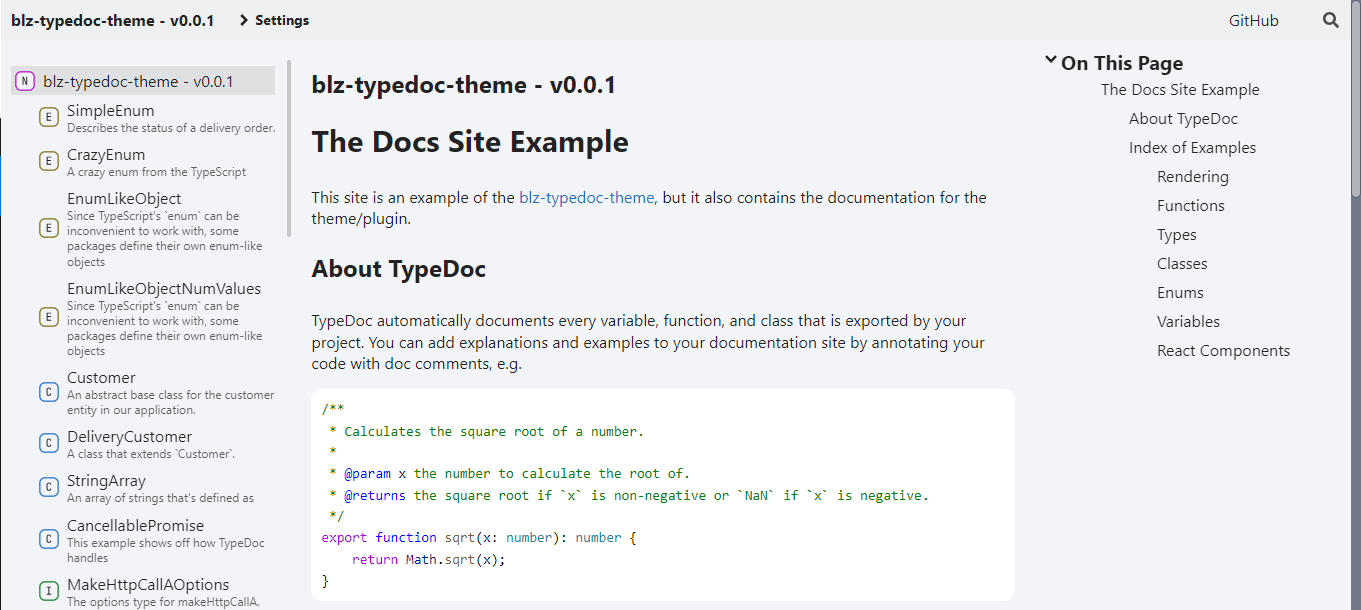Click the N namespace icon for blz-typedoc-theme
Viewport: 1361px width, 610px height.
[25, 81]
